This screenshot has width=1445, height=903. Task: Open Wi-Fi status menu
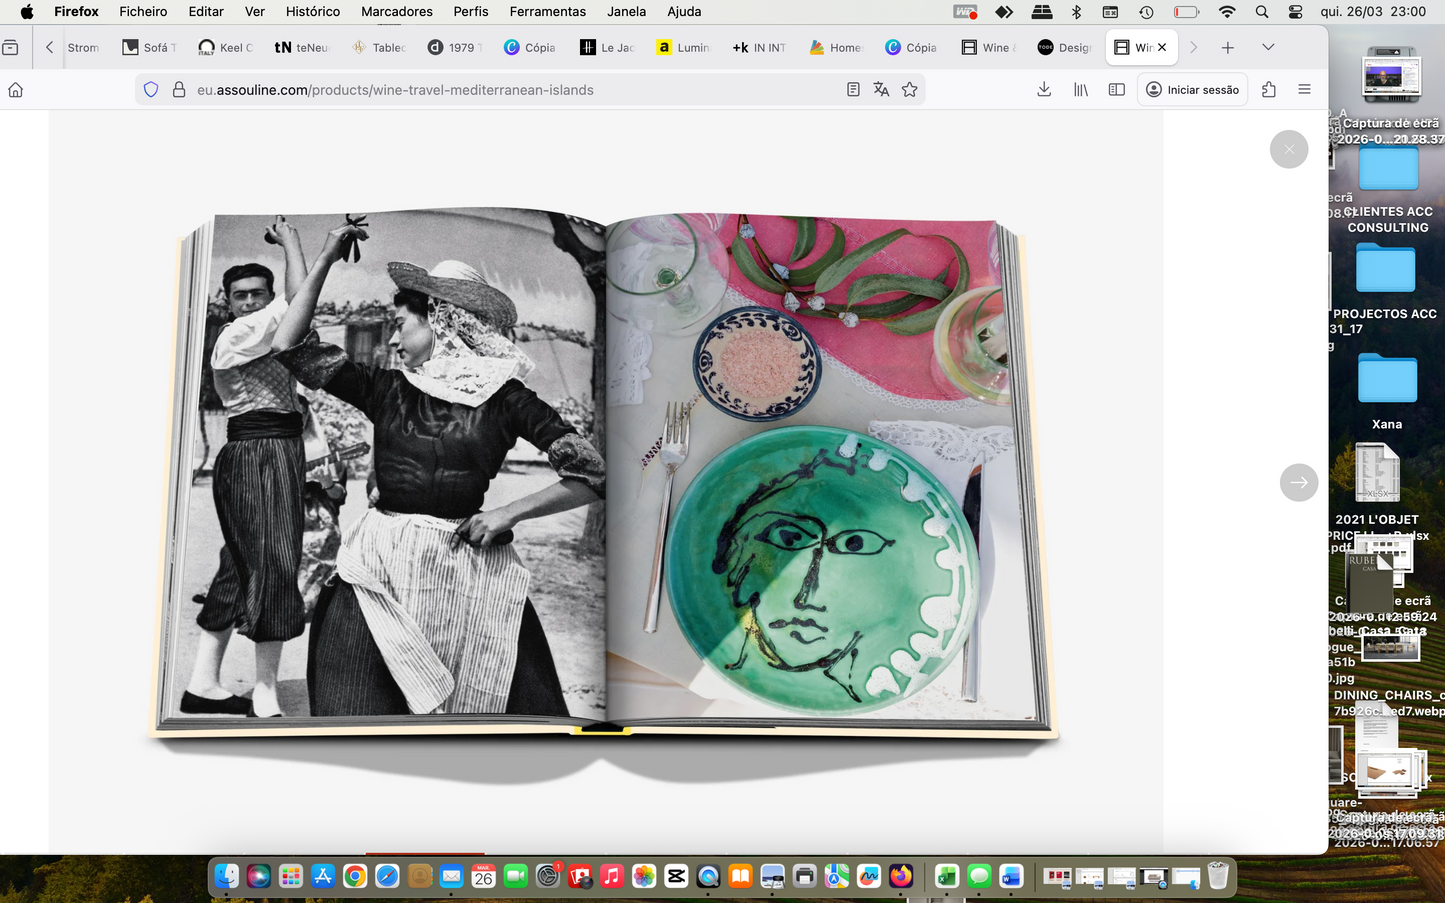(x=1227, y=11)
